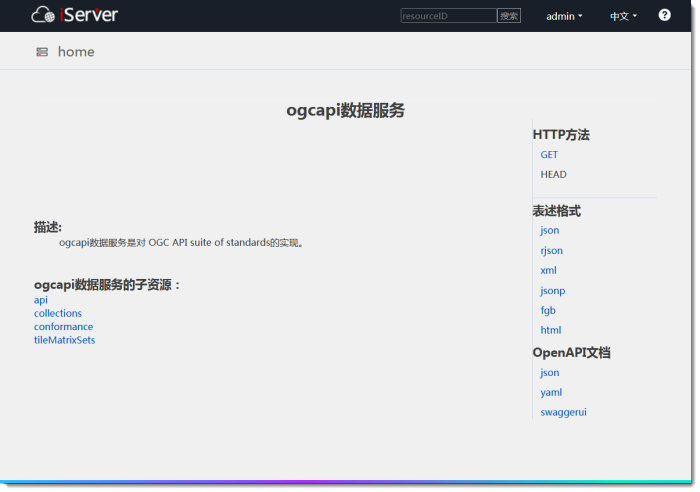Focus the resourceID search field
700x492 pixels.
pos(448,16)
